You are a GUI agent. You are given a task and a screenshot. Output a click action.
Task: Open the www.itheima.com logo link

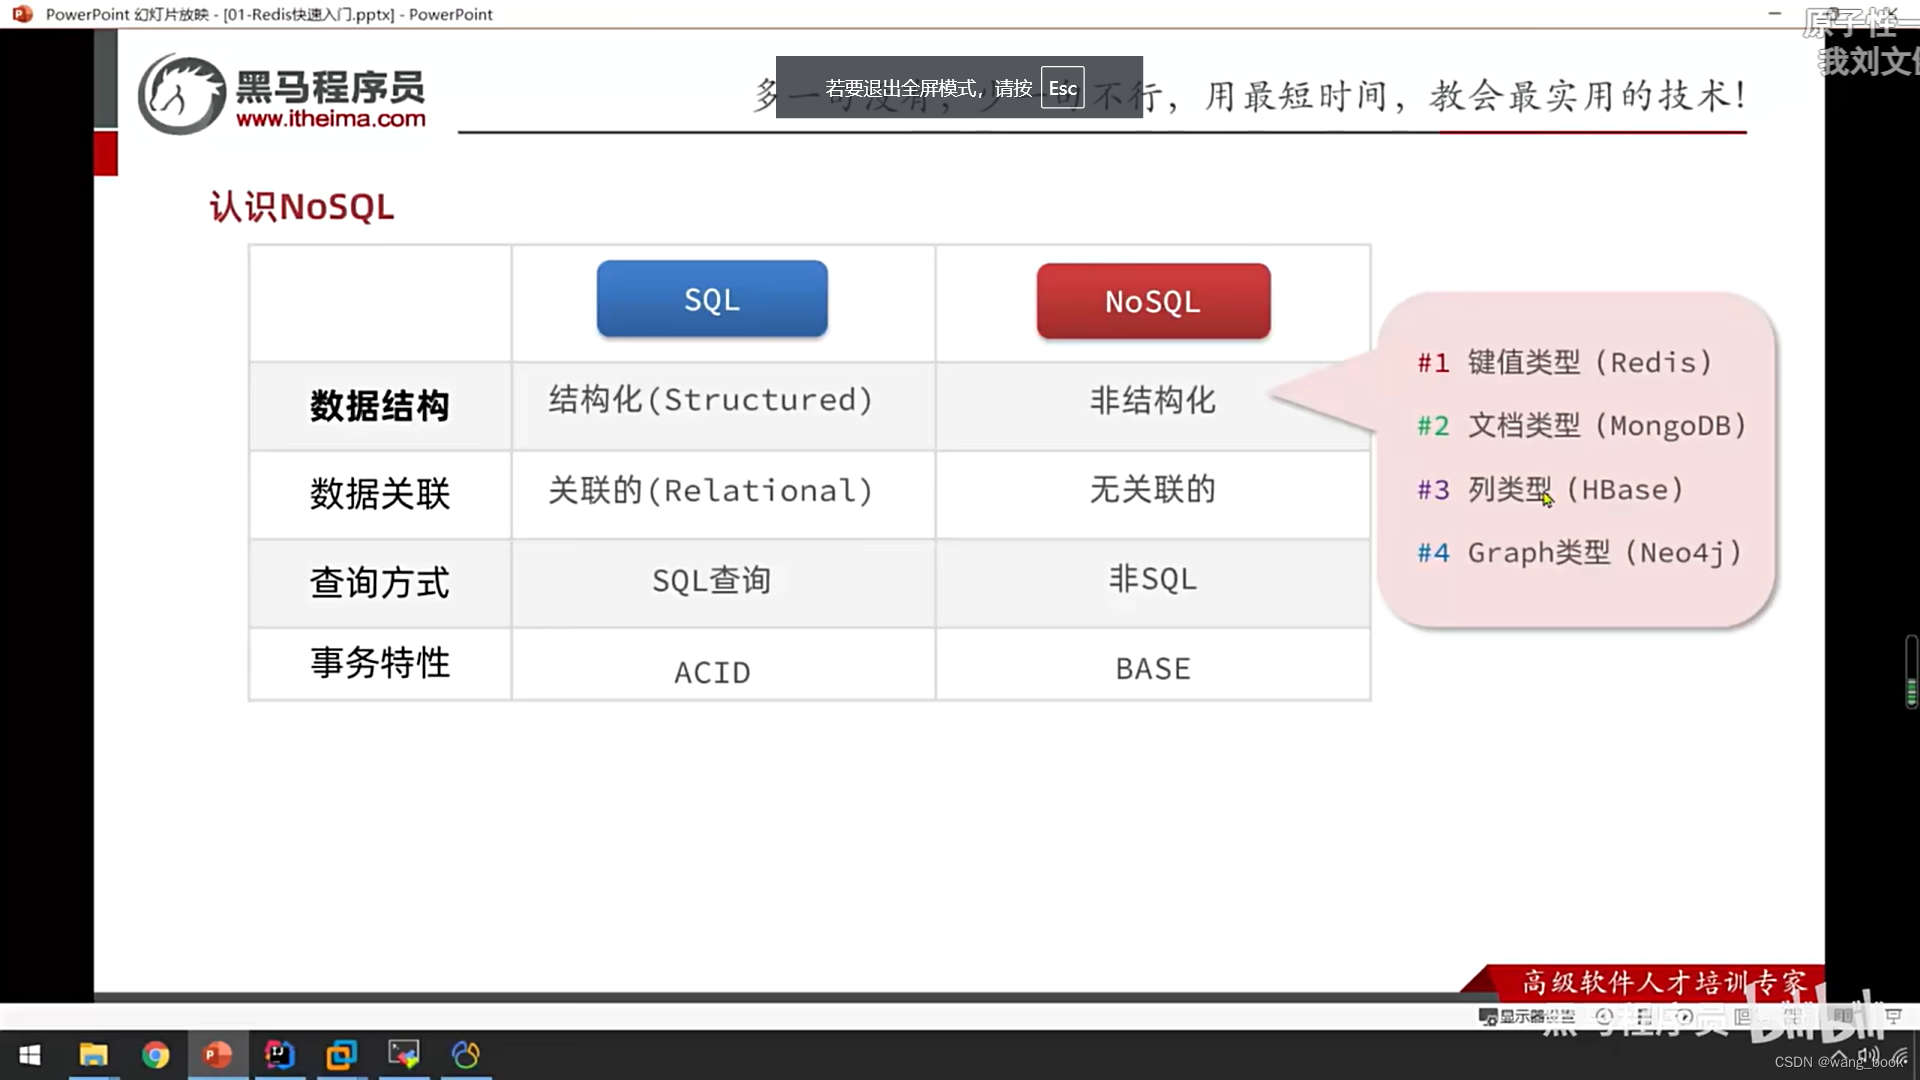330,119
